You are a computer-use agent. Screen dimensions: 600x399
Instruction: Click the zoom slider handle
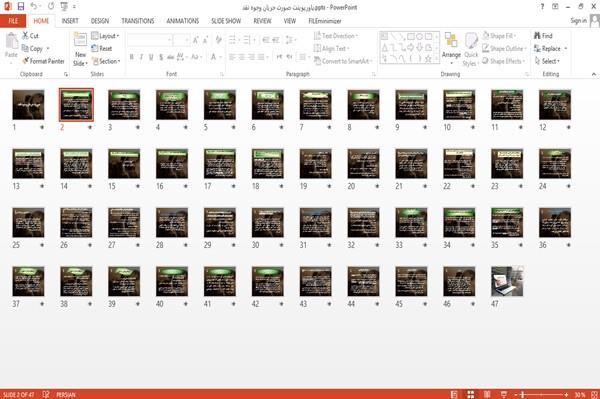click(x=523, y=394)
